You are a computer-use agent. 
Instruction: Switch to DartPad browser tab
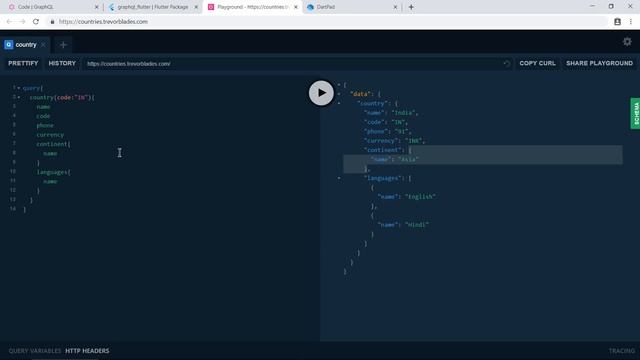[351, 7]
